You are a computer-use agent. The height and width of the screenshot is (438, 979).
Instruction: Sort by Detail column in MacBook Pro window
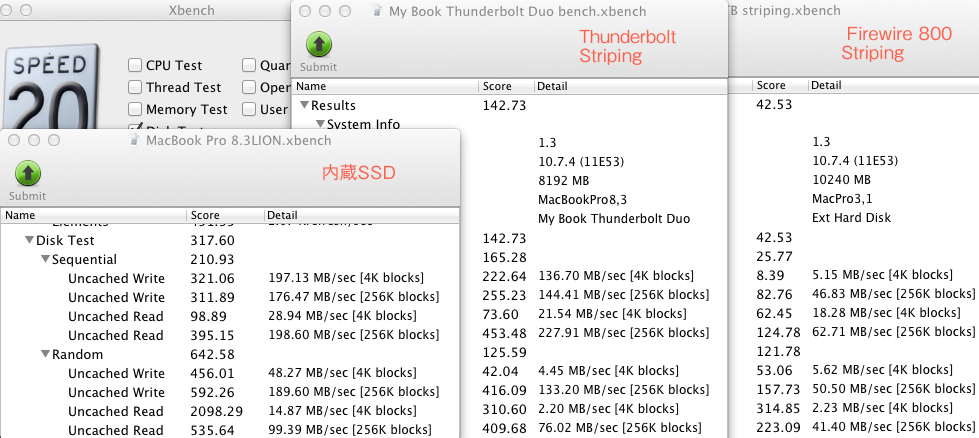pyautogui.click(x=362, y=215)
